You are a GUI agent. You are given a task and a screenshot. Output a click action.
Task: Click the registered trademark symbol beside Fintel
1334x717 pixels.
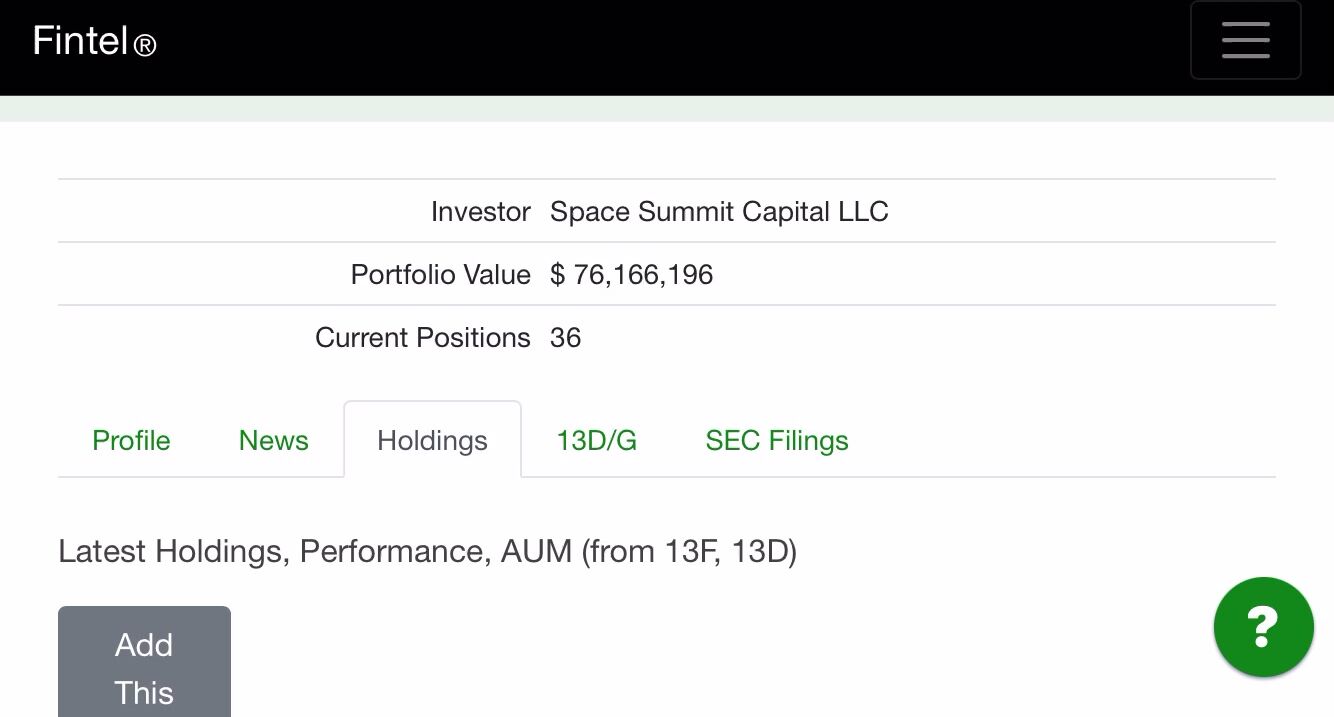tap(143, 48)
